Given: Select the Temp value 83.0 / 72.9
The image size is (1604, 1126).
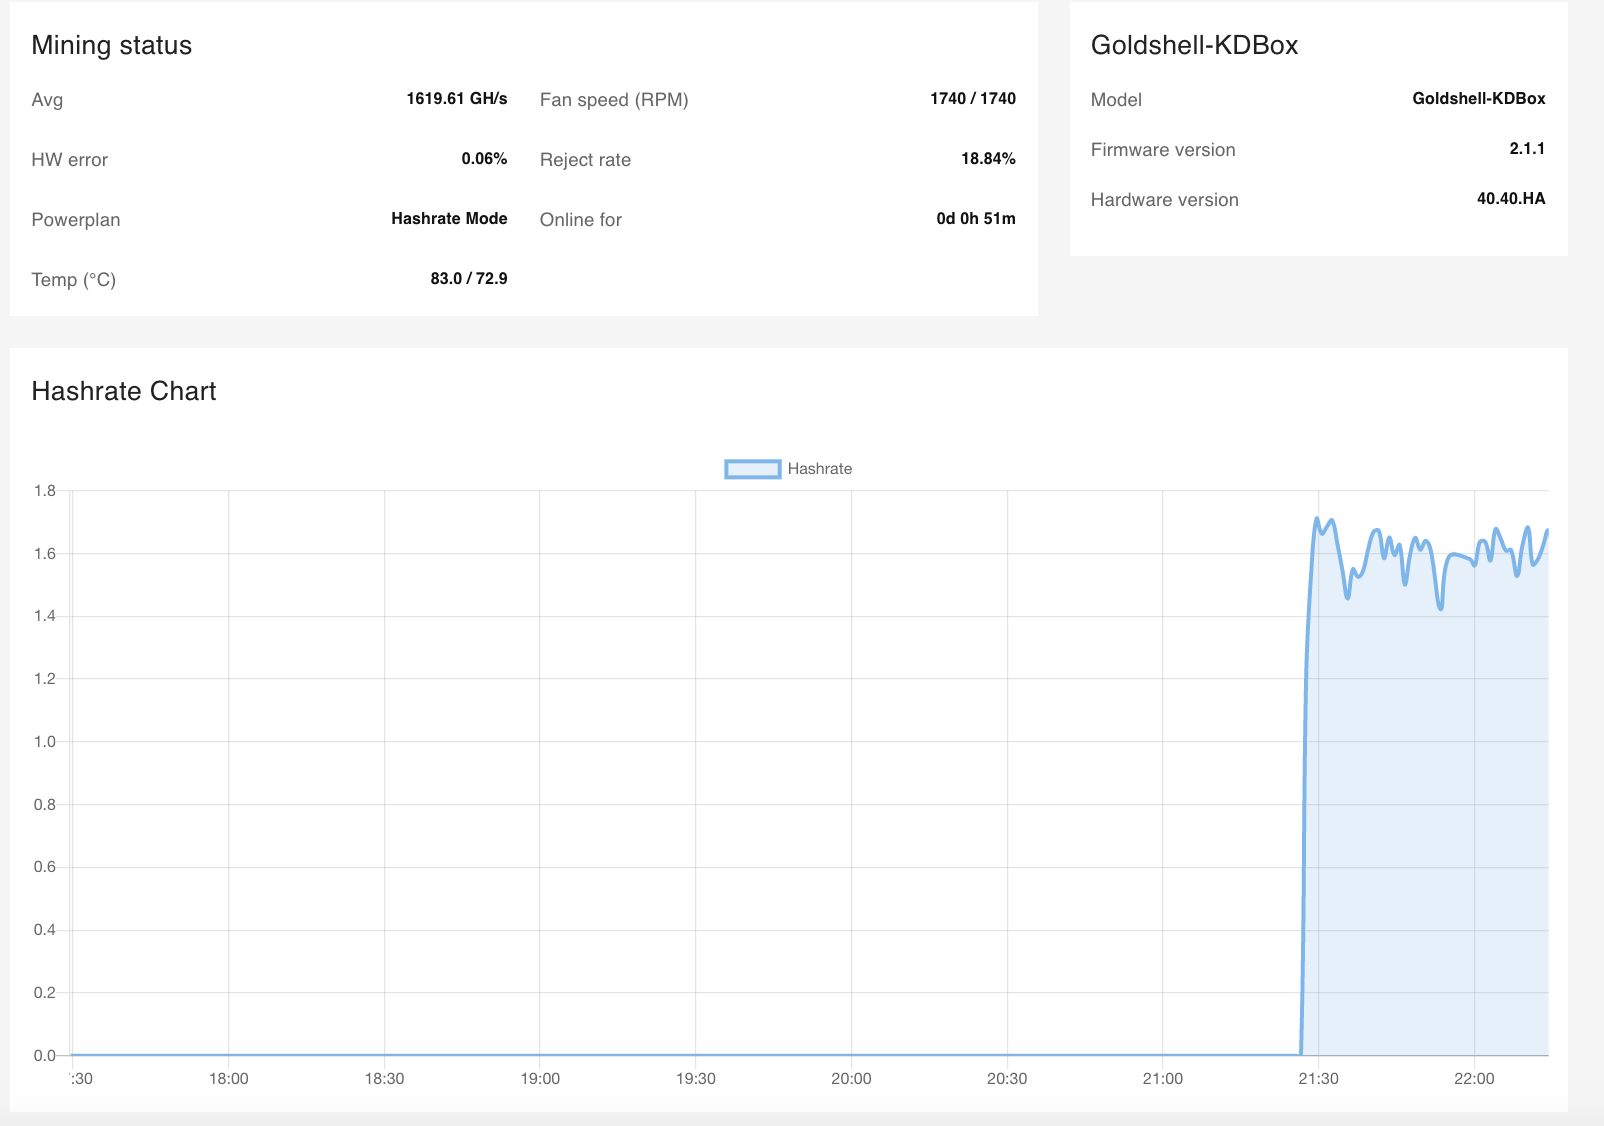Looking at the screenshot, I should [x=469, y=278].
